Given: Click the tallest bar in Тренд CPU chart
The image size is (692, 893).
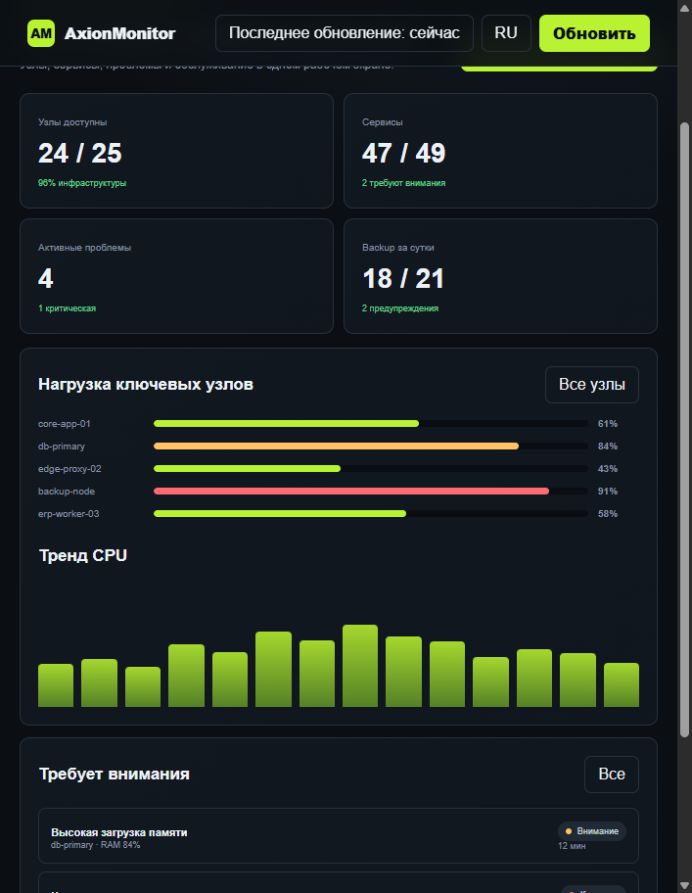Looking at the screenshot, I should pyautogui.click(x=360, y=666).
